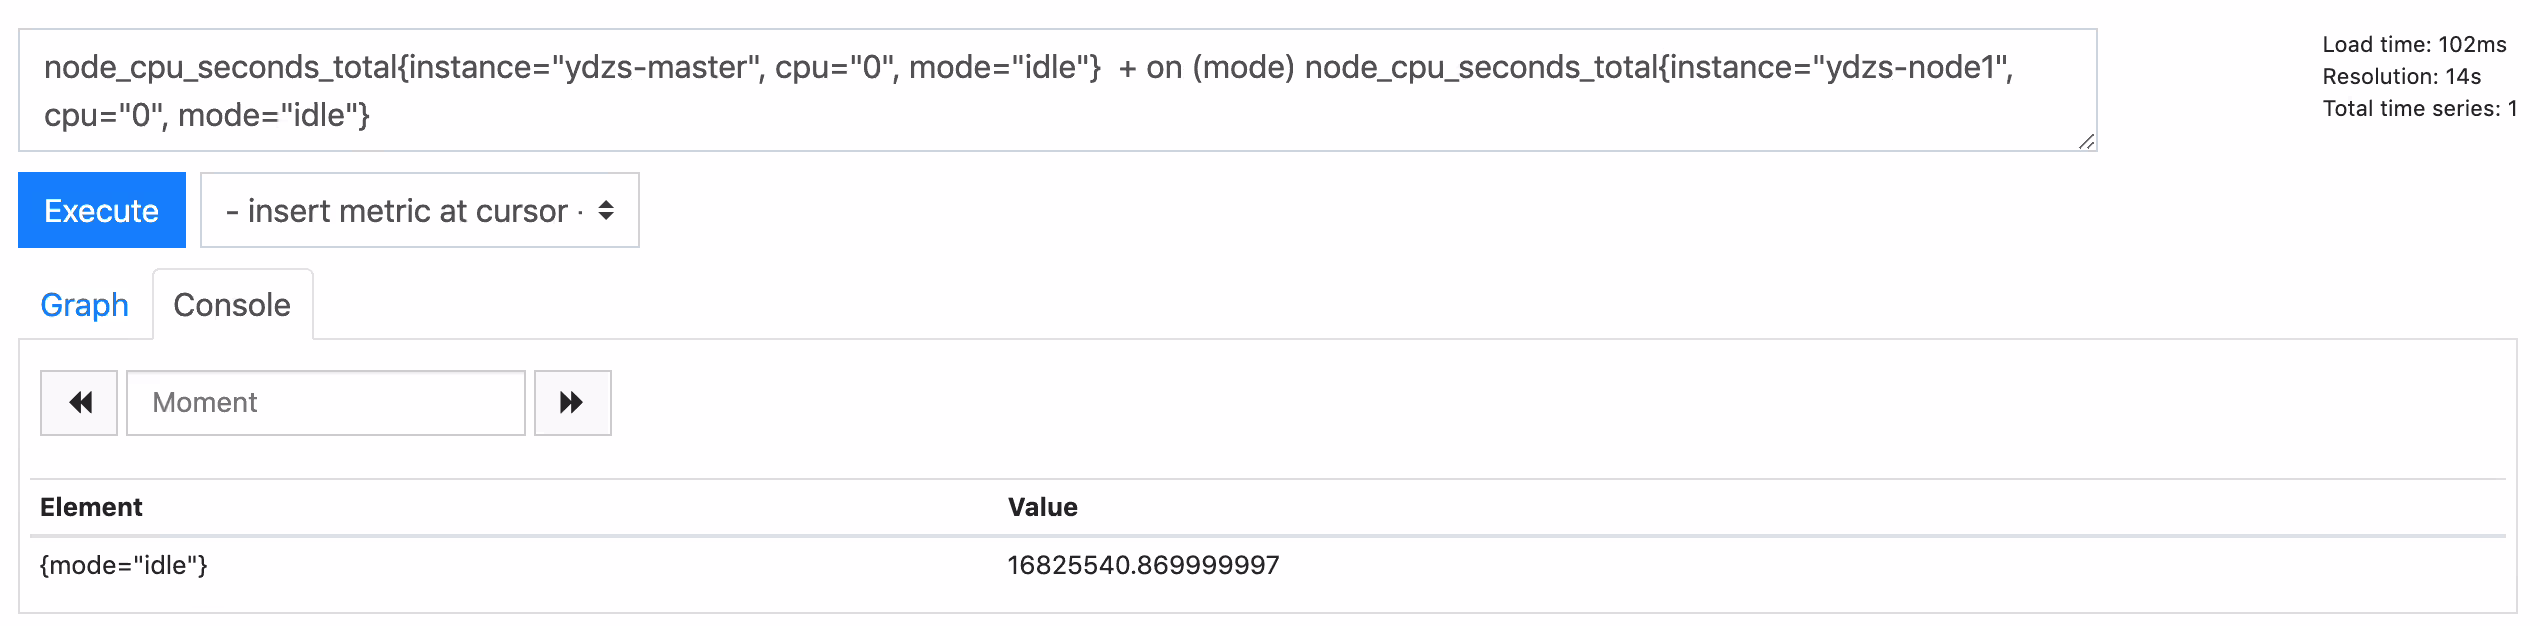Select the {mode="idle"} result element
The width and height of the screenshot is (2540, 626).
124,565
